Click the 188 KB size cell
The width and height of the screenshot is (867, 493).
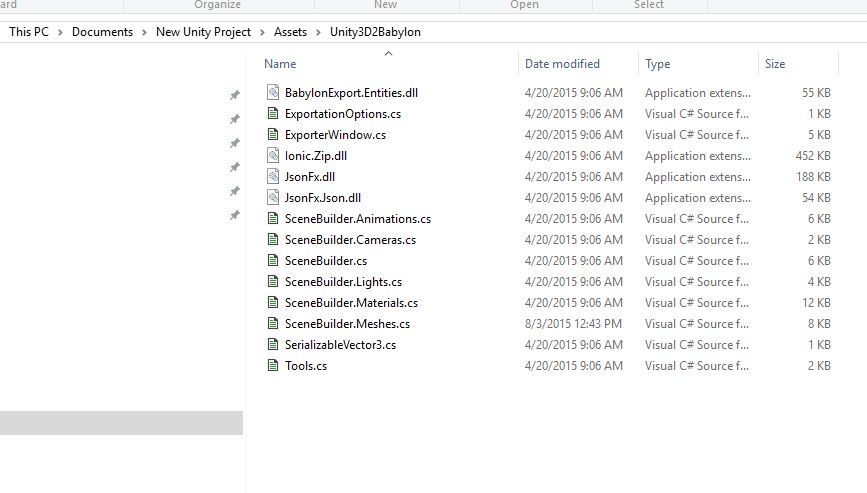pos(813,177)
